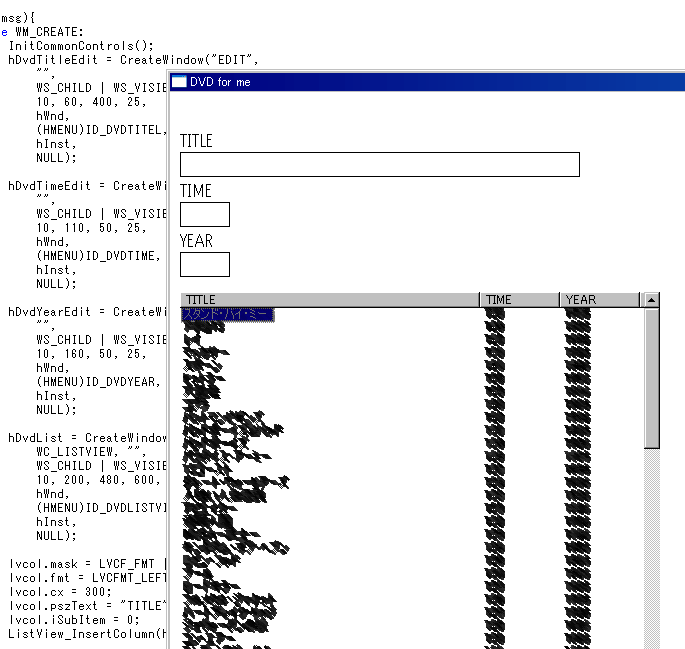This screenshot has width=685, height=649.
Task: Click the DVD for me title bar
Action: 427,82
